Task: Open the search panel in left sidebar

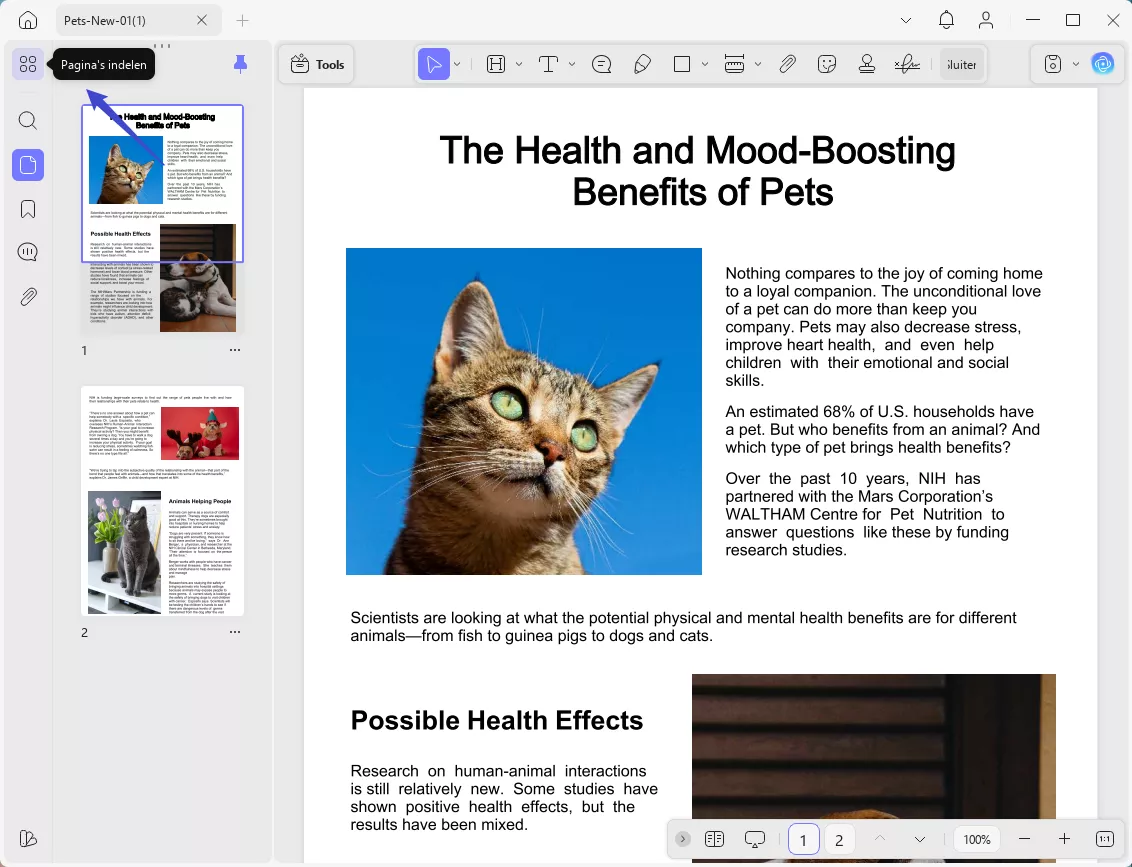Action: [28, 121]
